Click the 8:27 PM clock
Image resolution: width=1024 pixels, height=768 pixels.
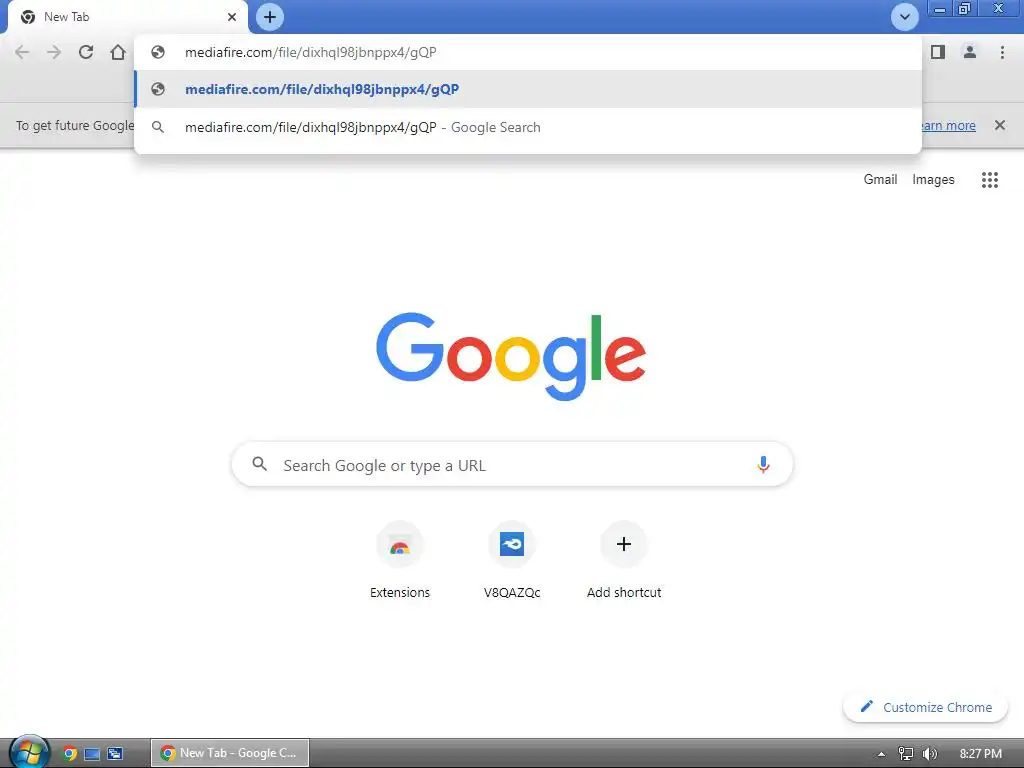point(980,754)
